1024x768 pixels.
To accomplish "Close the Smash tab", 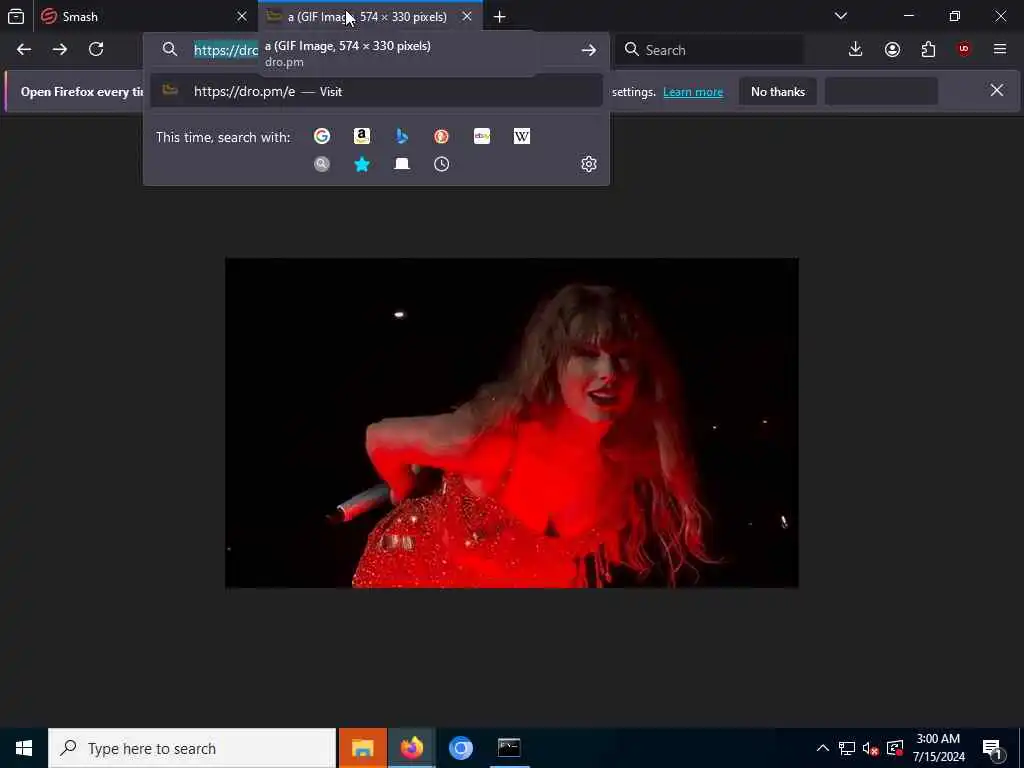I will 242,16.
